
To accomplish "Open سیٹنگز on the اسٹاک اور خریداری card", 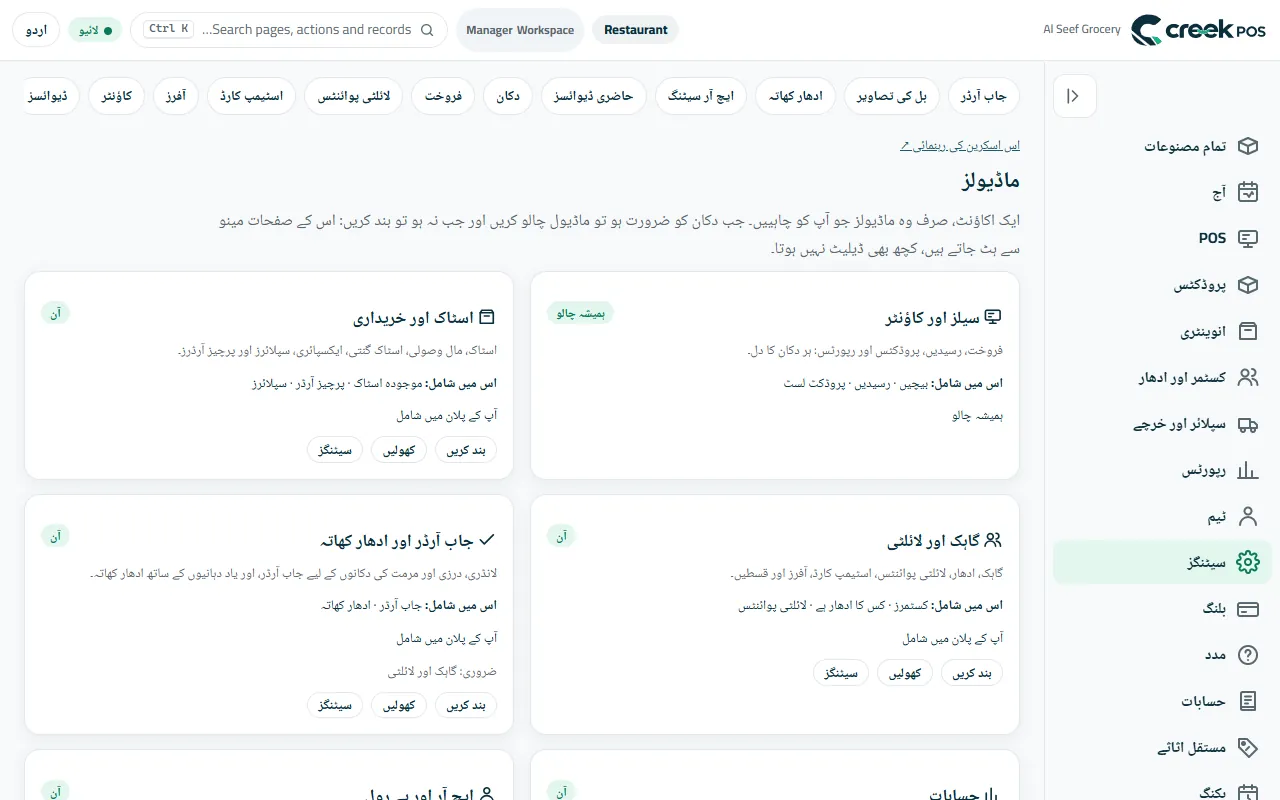I will (335, 450).
